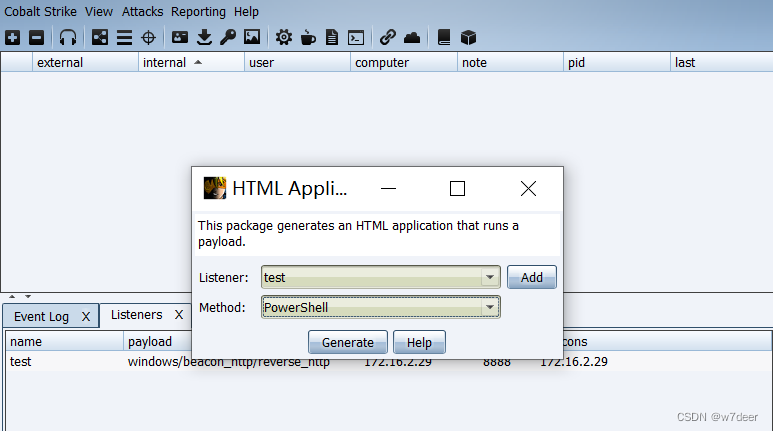The image size is (773, 431).
Task: Open the About cube icon
Action: click(x=468, y=37)
